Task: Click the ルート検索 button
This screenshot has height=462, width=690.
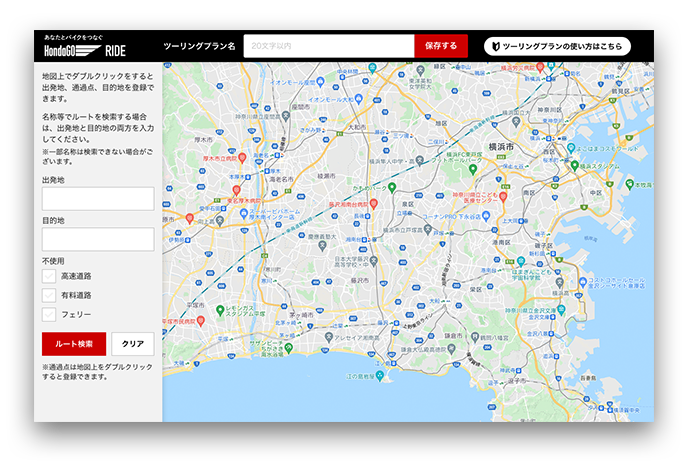Action: tap(73, 344)
